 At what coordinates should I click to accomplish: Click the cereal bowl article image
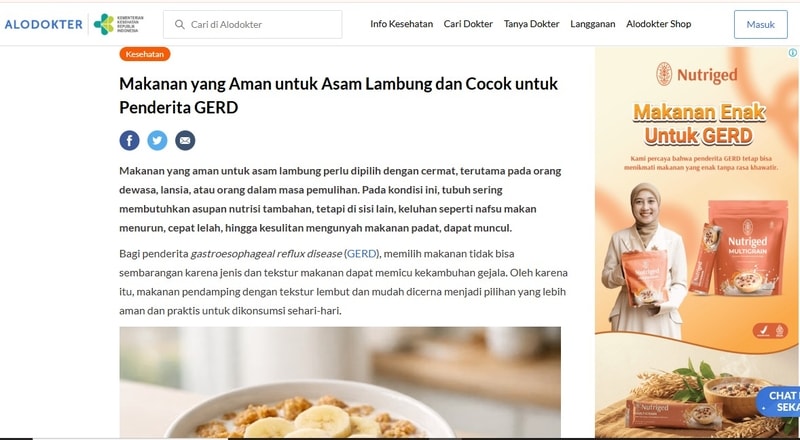(340, 382)
